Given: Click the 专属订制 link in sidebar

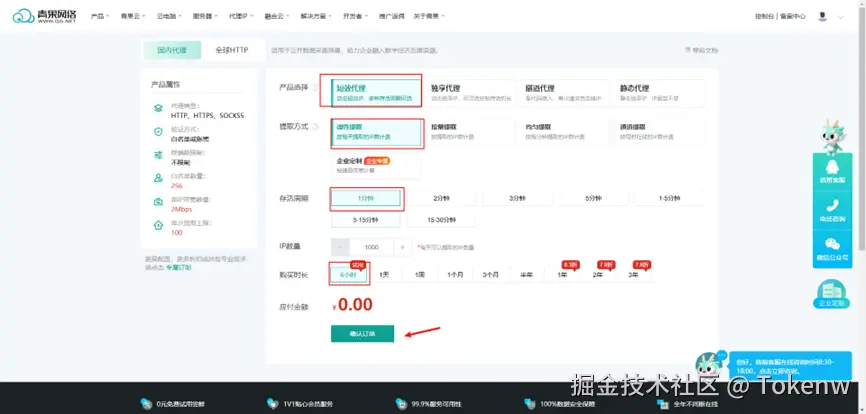Looking at the screenshot, I should 179,267.
